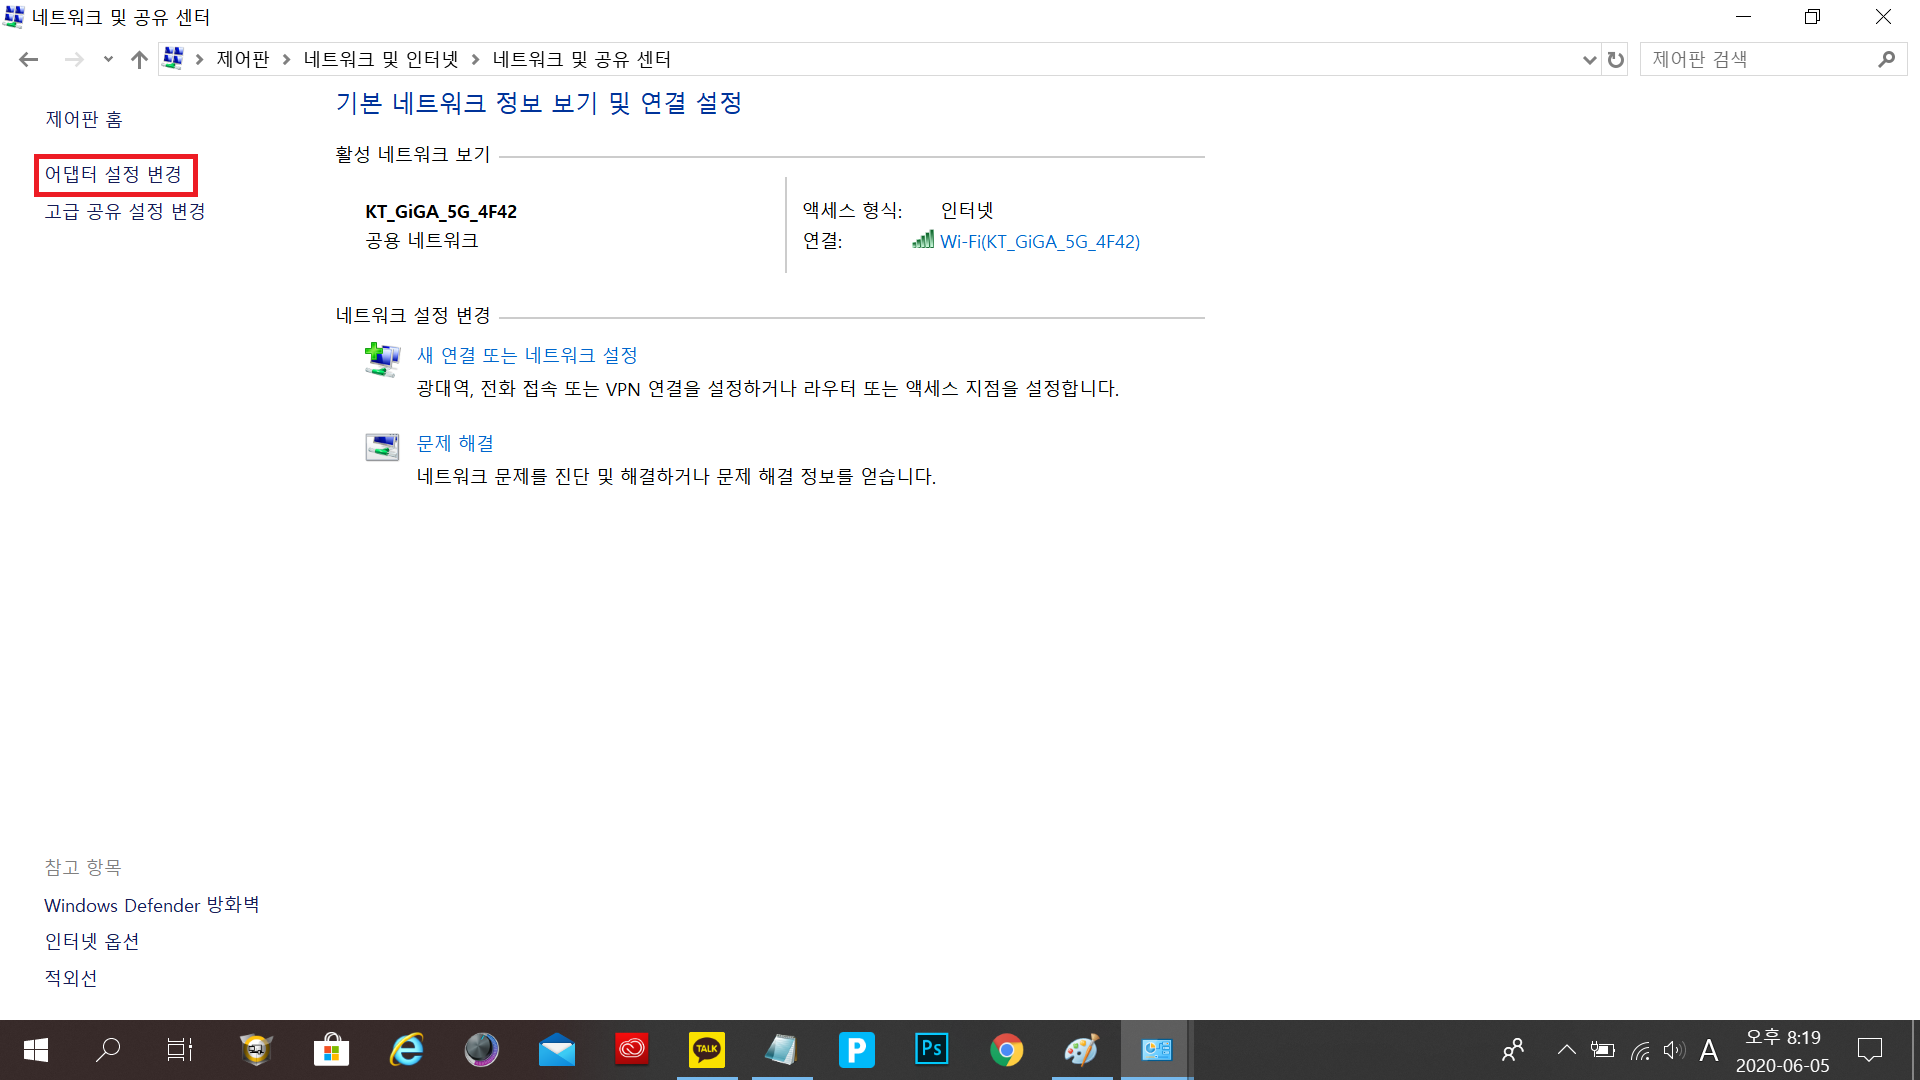1920x1080 pixels.
Task: Select the 네트워크 및 인터넷 breadcrumb
Action: tap(381, 60)
